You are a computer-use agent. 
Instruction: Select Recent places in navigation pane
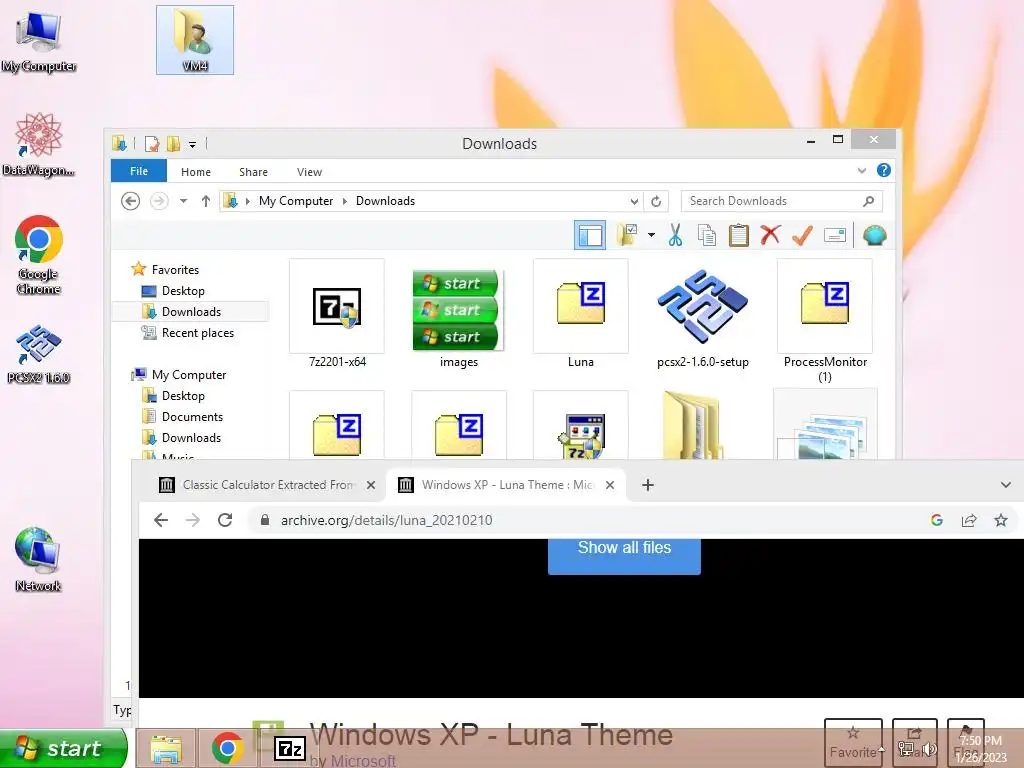[x=197, y=332]
